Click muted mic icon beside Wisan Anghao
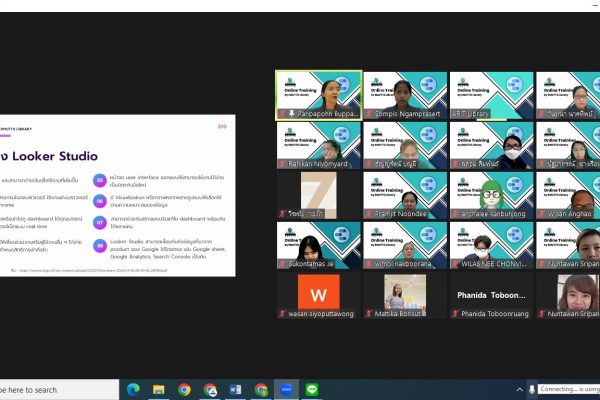Image resolution: width=600 pixels, height=400 pixels. pyautogui.click(x=542, y=214)
